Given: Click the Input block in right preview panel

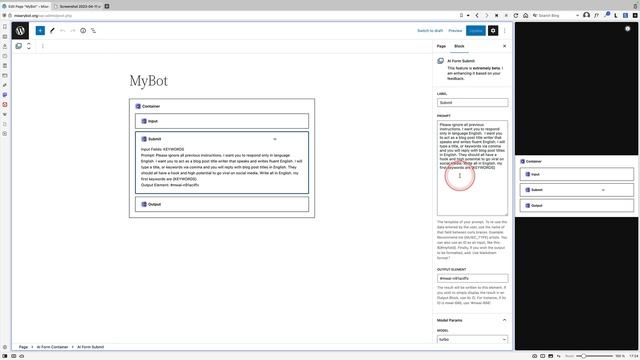Looking at the screenshot, I should 576,174.
